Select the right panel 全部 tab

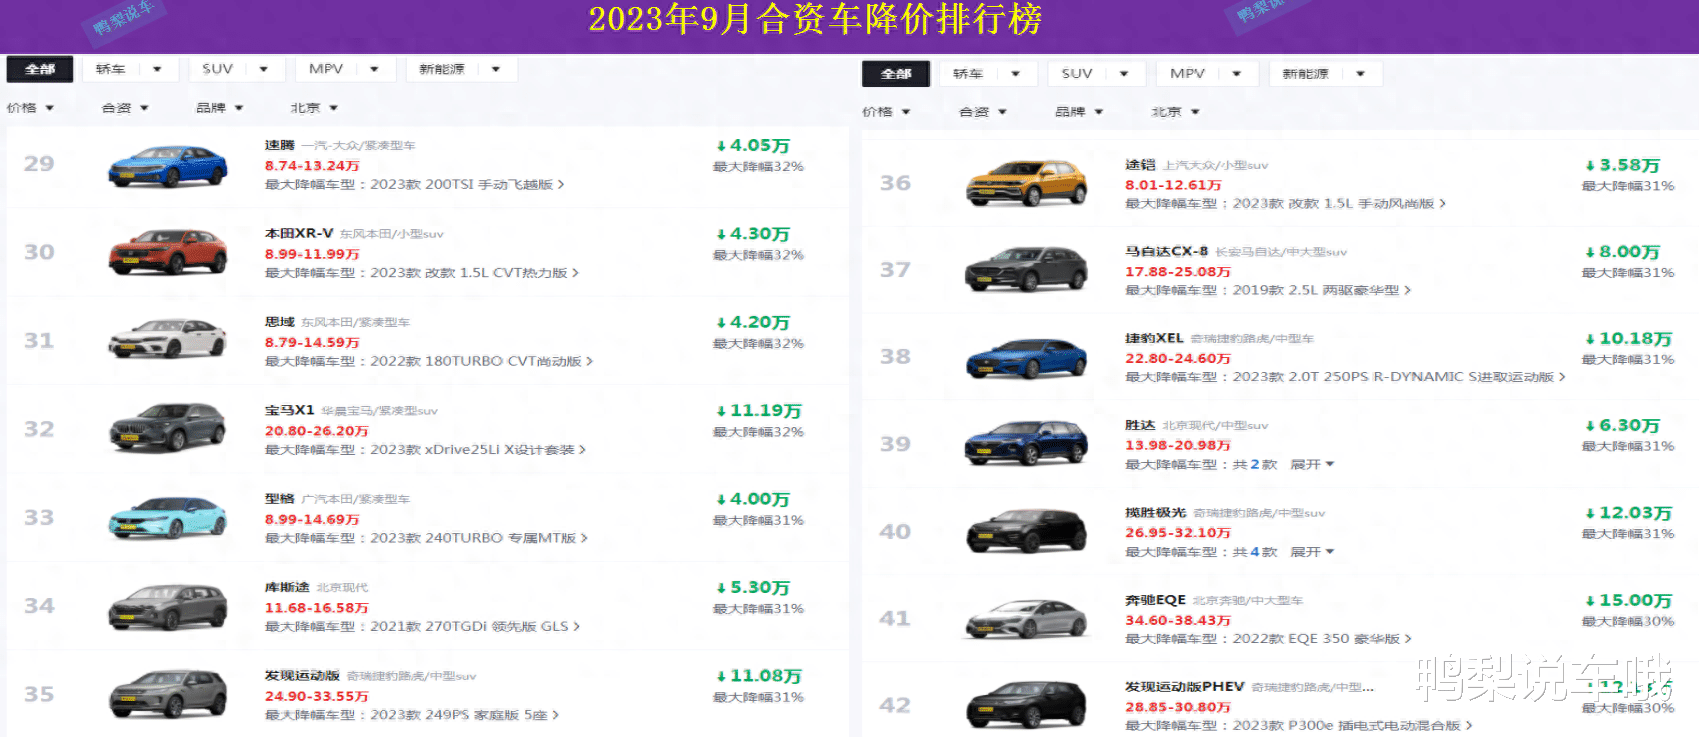pyautogui.click(x=896, y=74)
